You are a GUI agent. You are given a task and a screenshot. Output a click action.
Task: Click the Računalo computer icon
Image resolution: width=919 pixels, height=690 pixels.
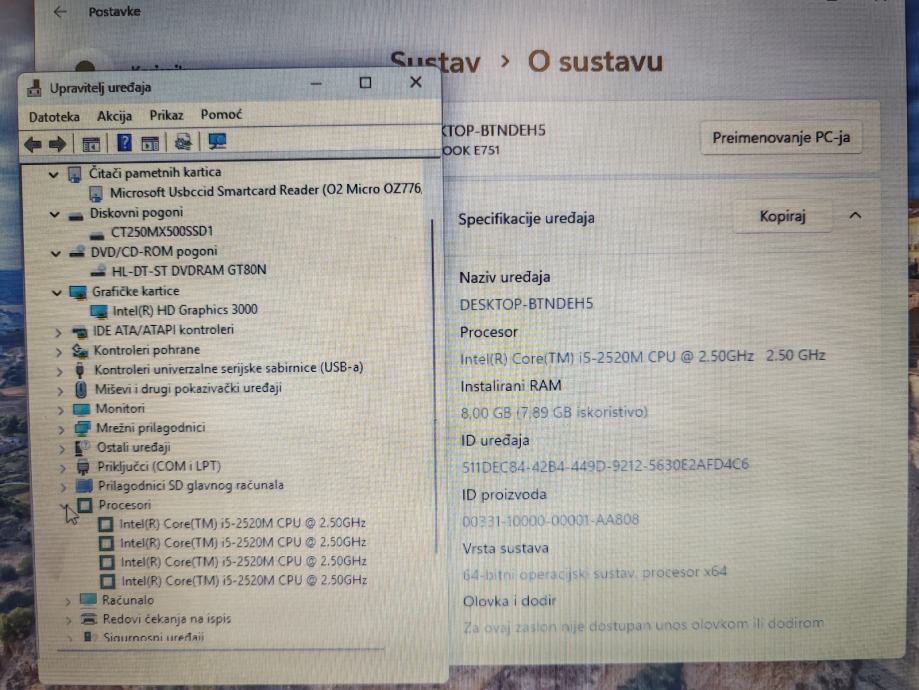pyautogui.click(x=88, y=599)
